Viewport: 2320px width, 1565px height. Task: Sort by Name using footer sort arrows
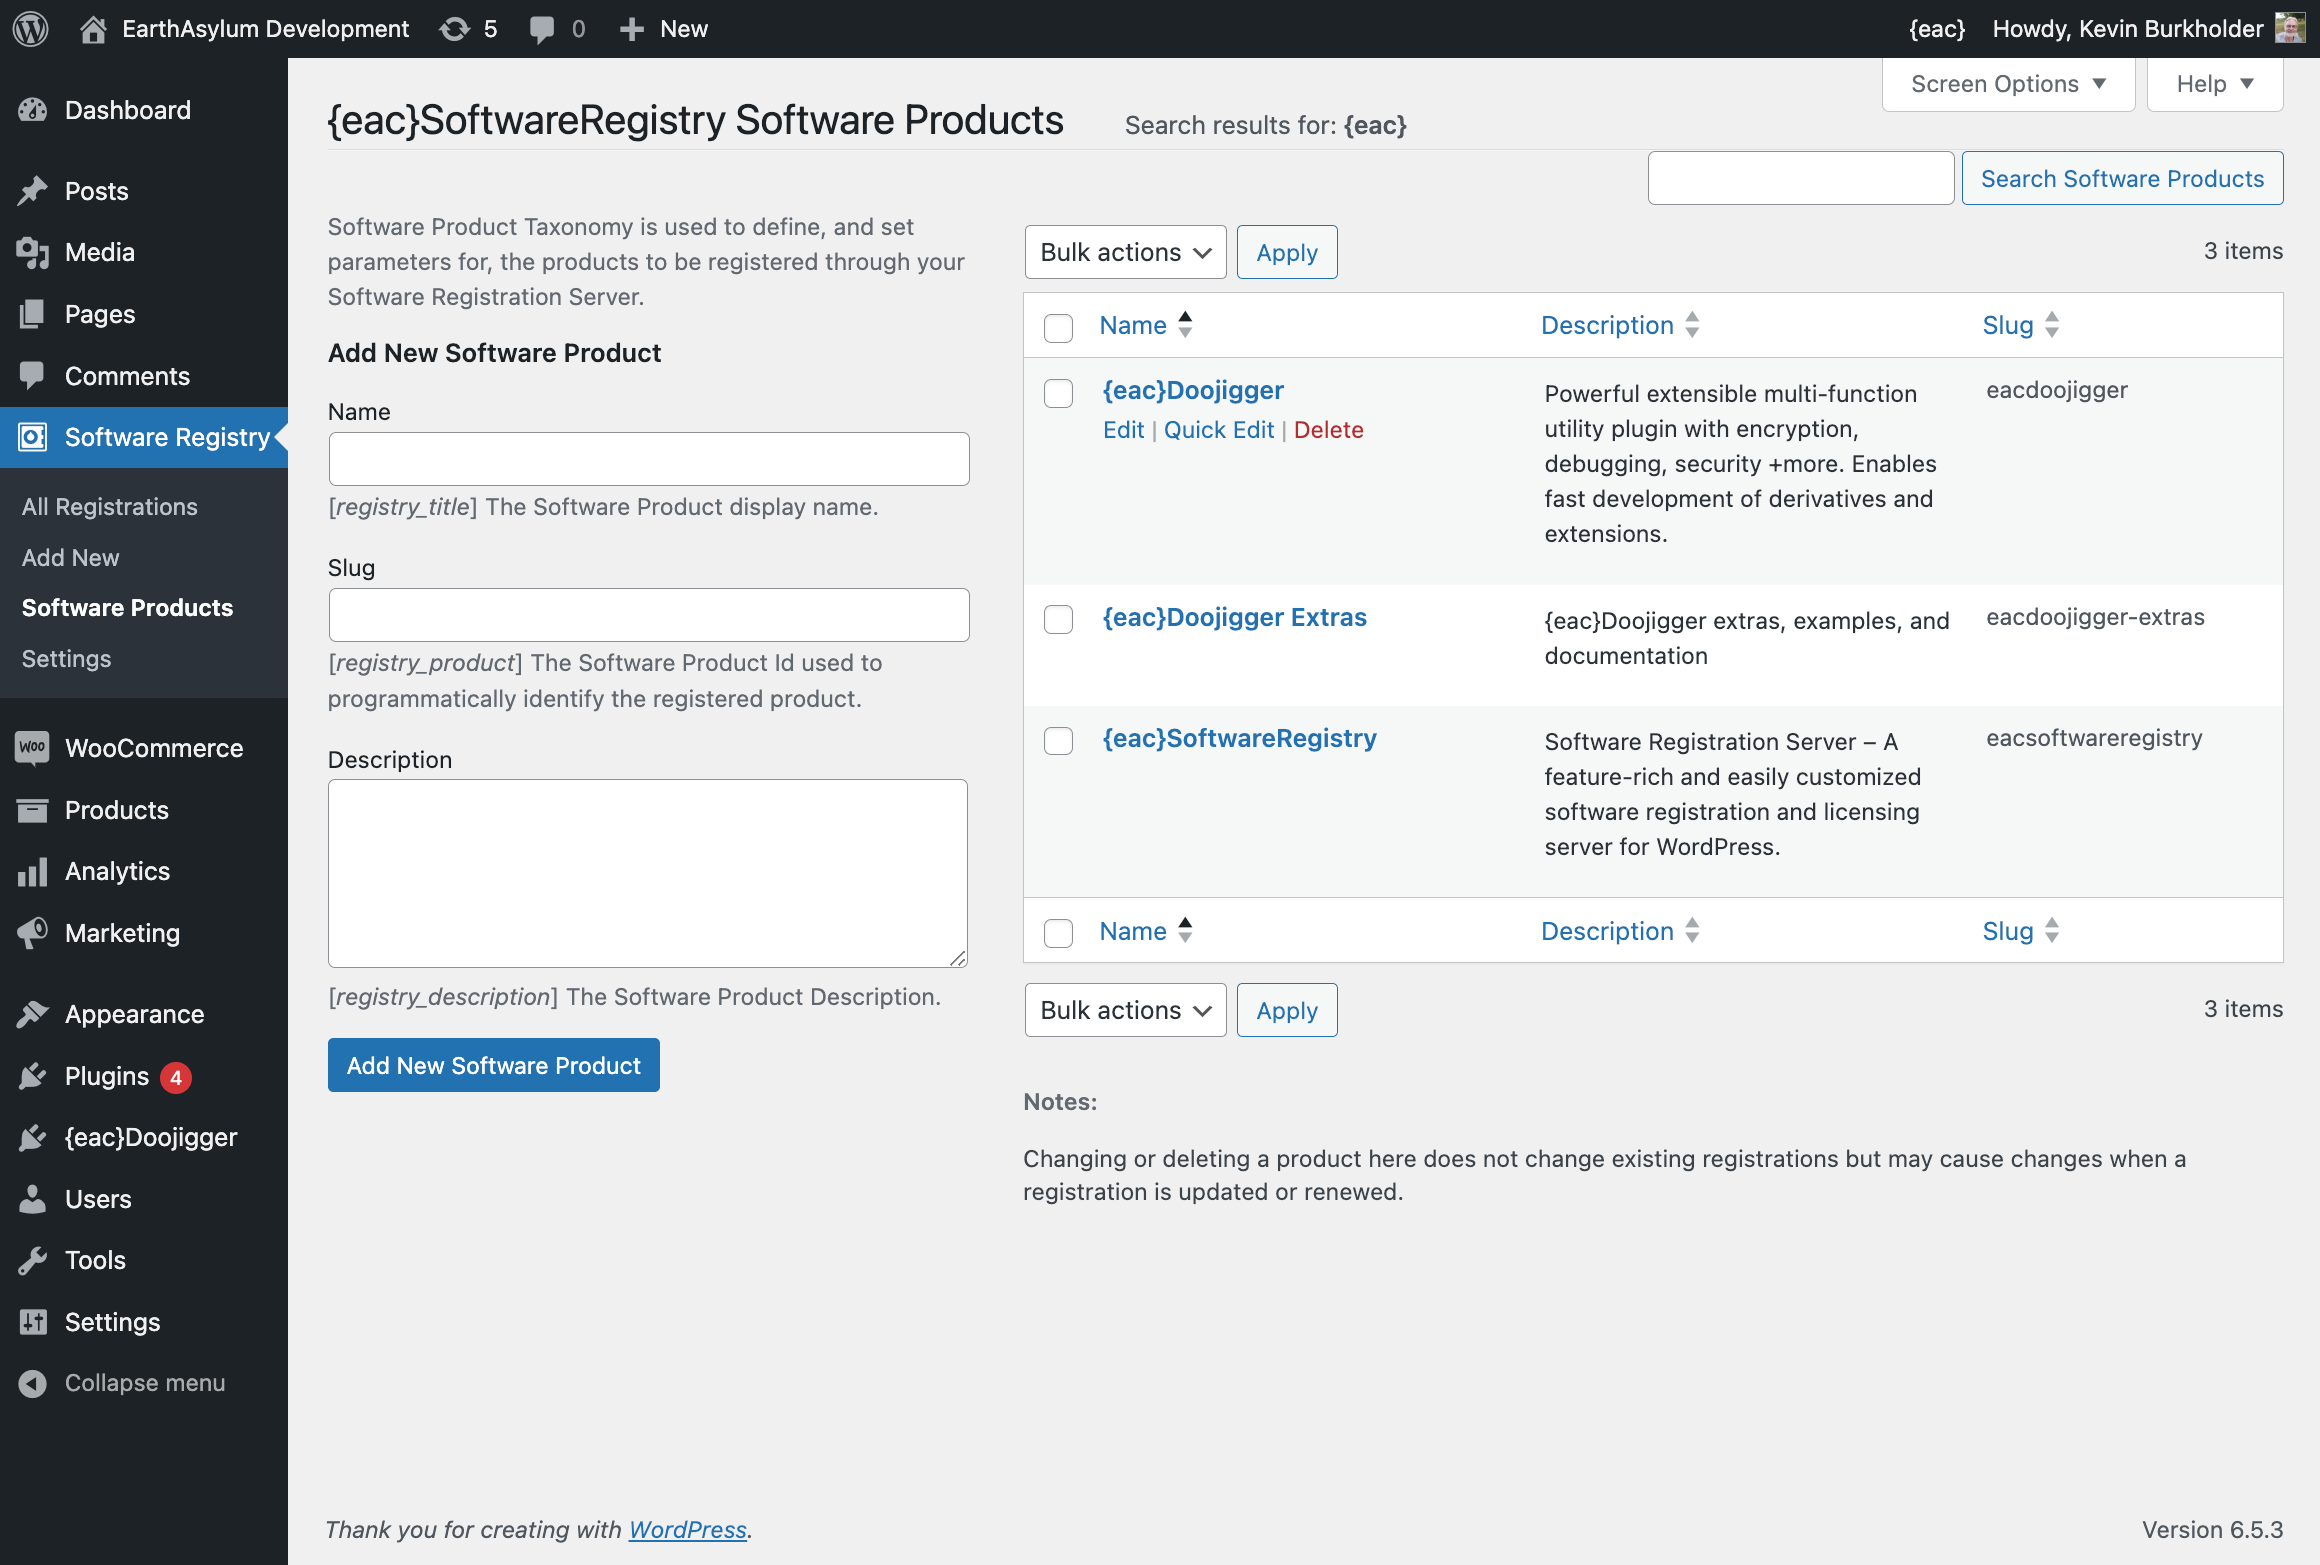click(x=1185, y=930)
